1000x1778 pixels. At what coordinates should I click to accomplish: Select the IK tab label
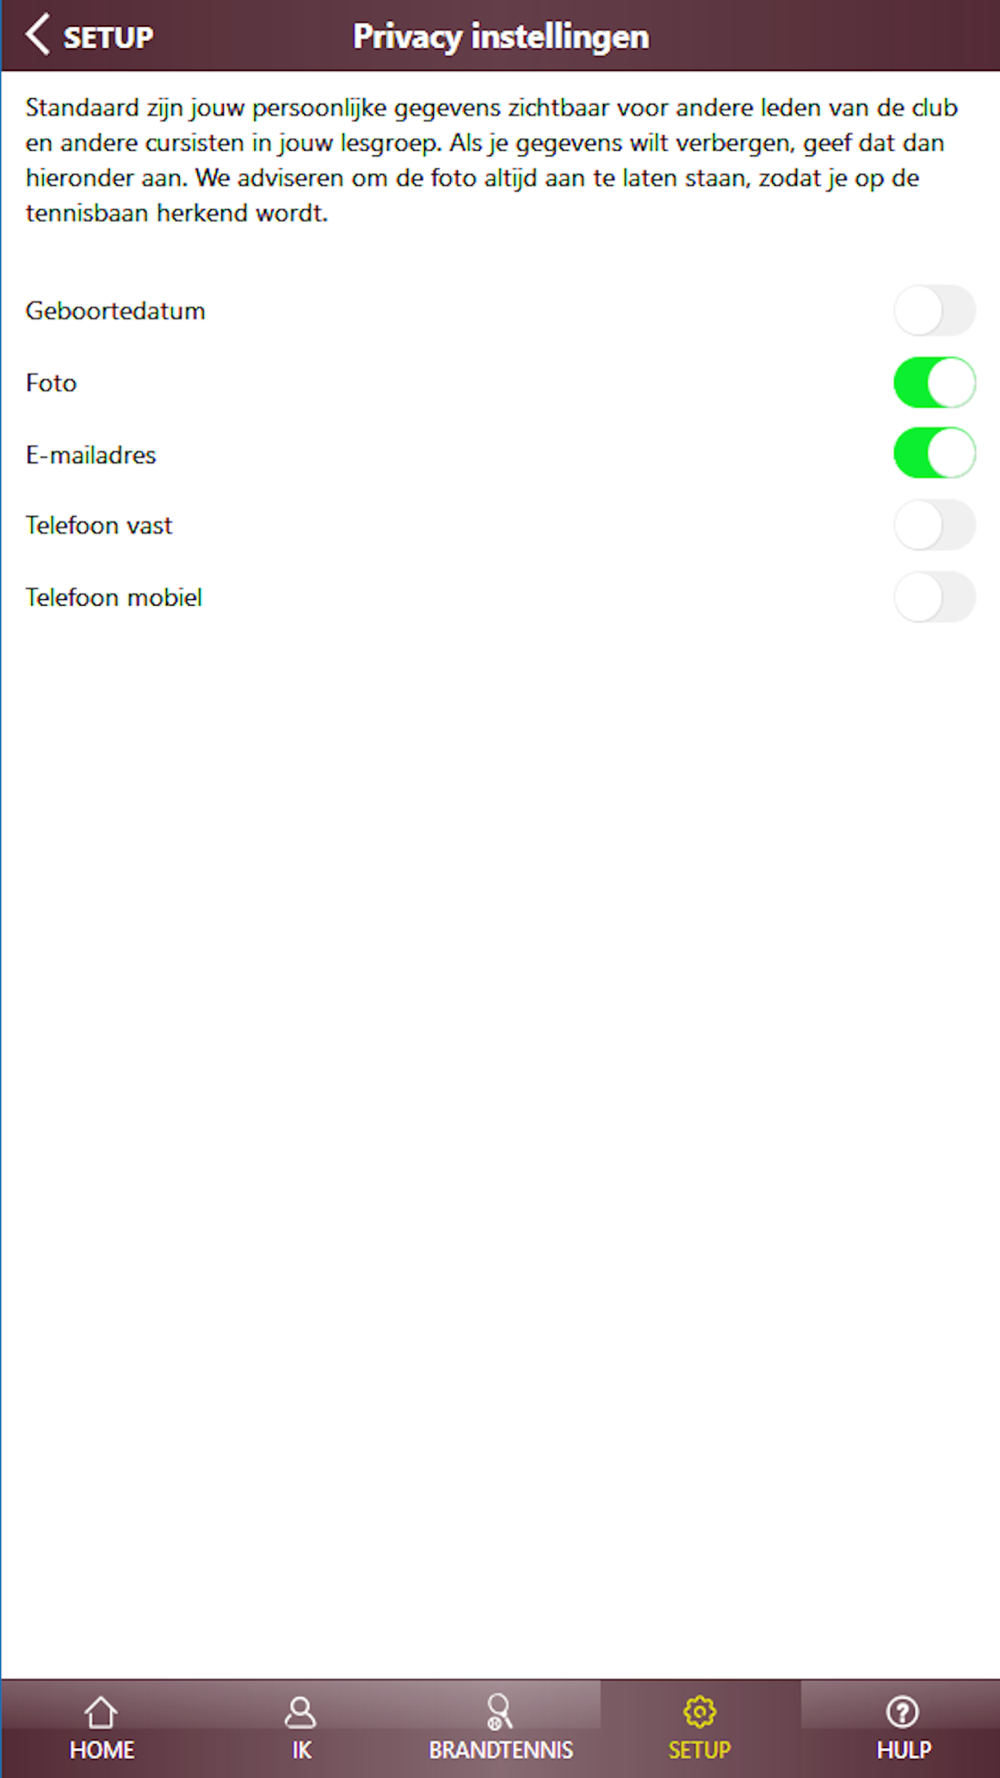302,1750
